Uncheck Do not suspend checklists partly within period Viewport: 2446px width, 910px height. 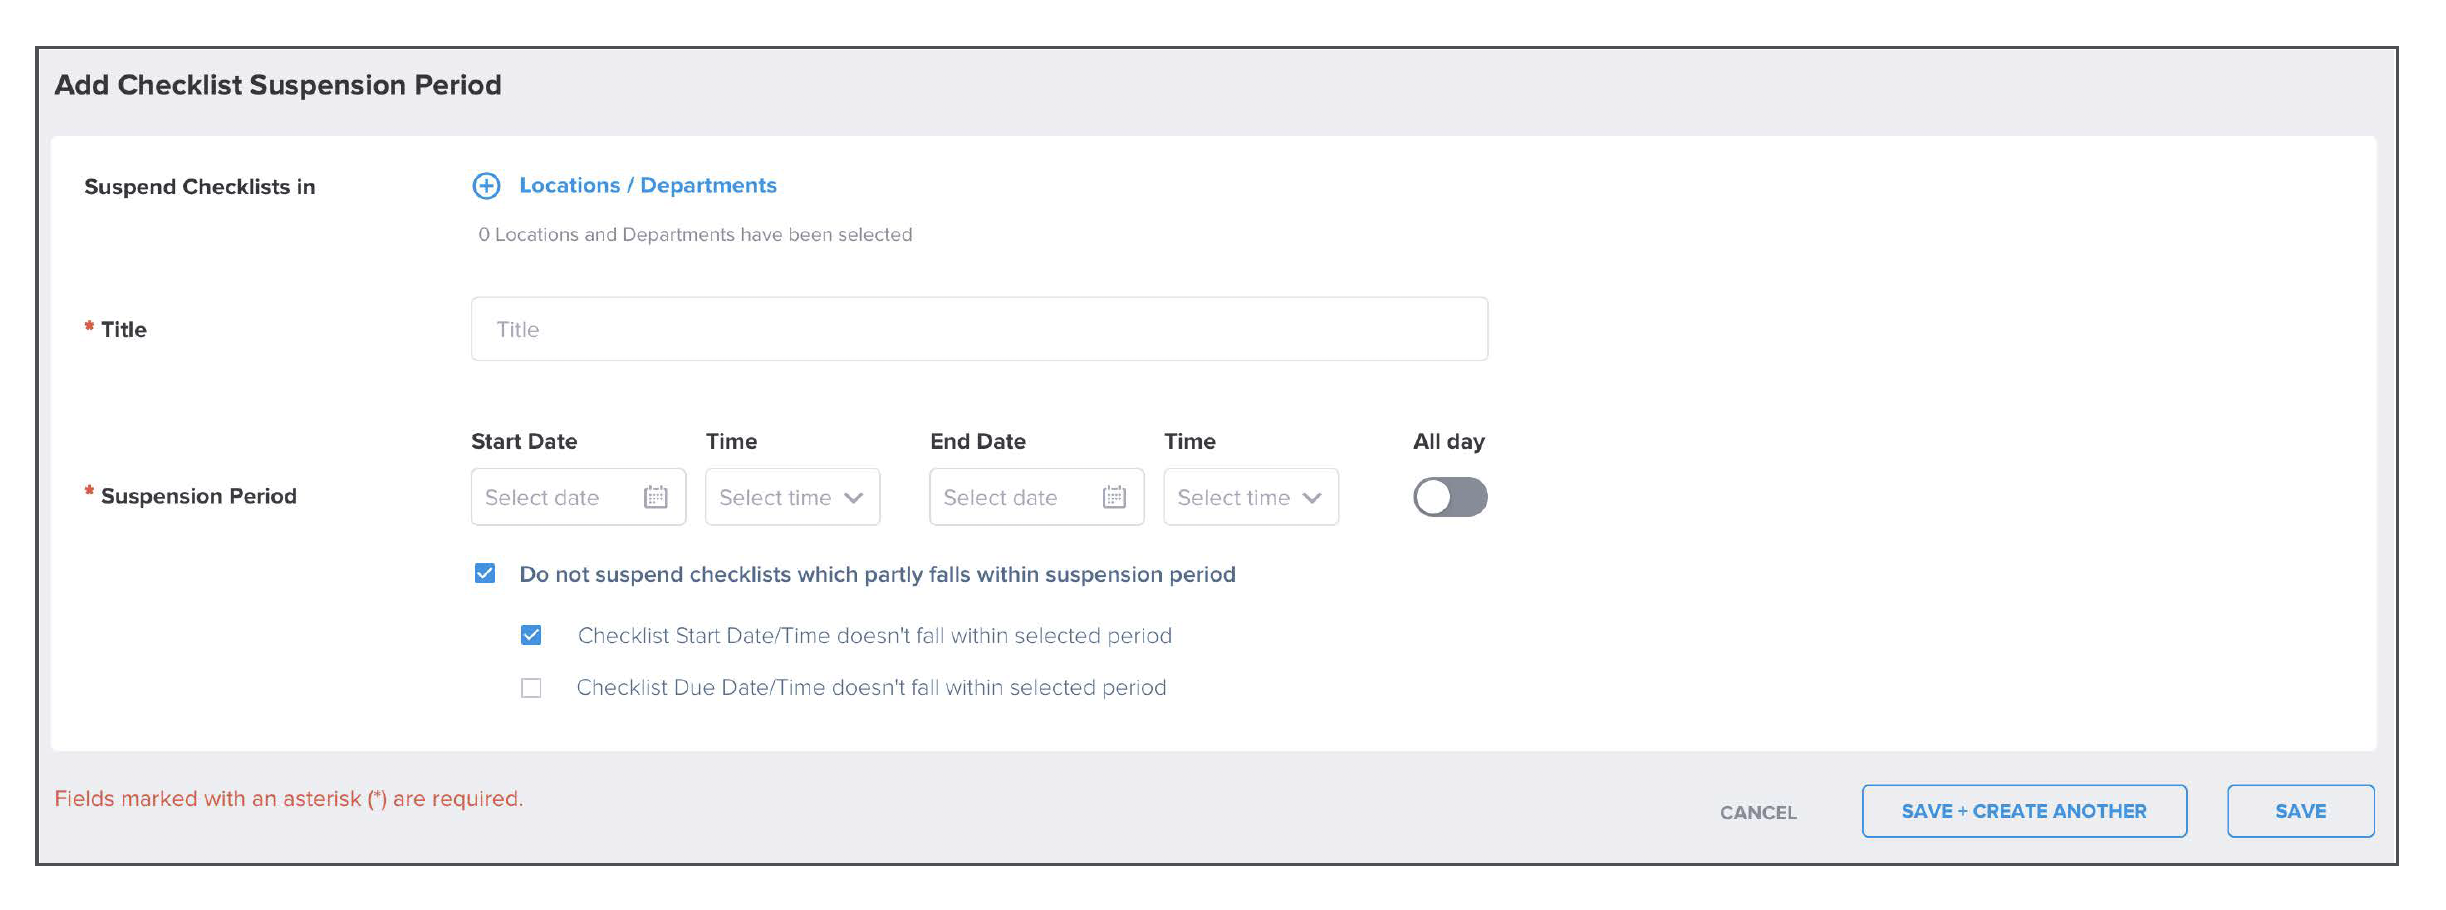(485, 573)
